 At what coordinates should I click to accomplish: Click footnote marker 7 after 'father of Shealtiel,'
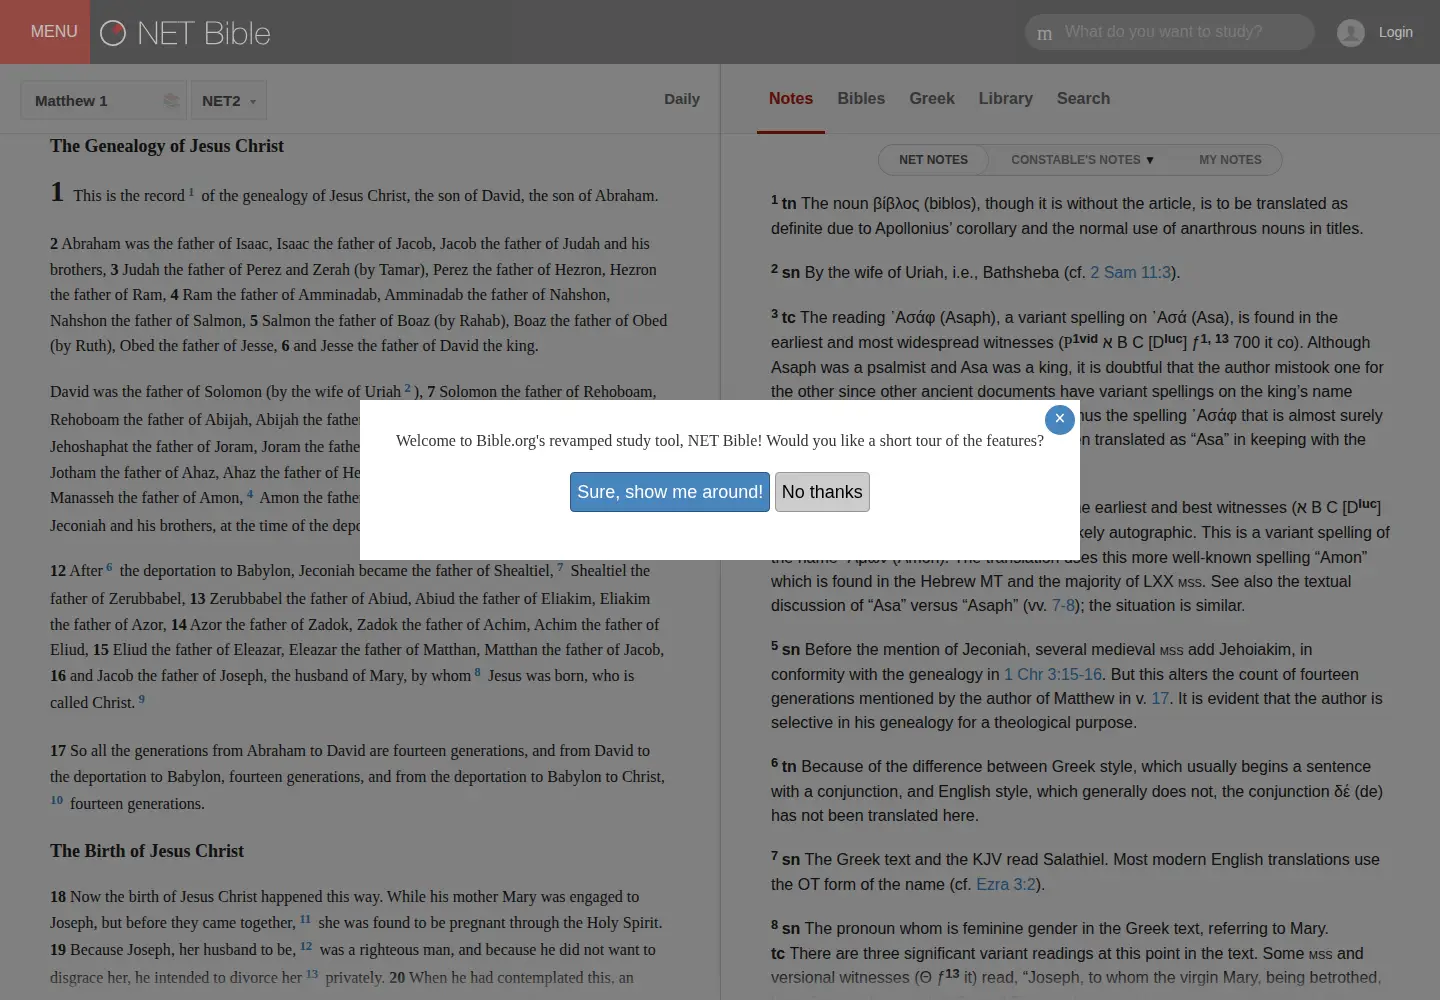[560, 567]
